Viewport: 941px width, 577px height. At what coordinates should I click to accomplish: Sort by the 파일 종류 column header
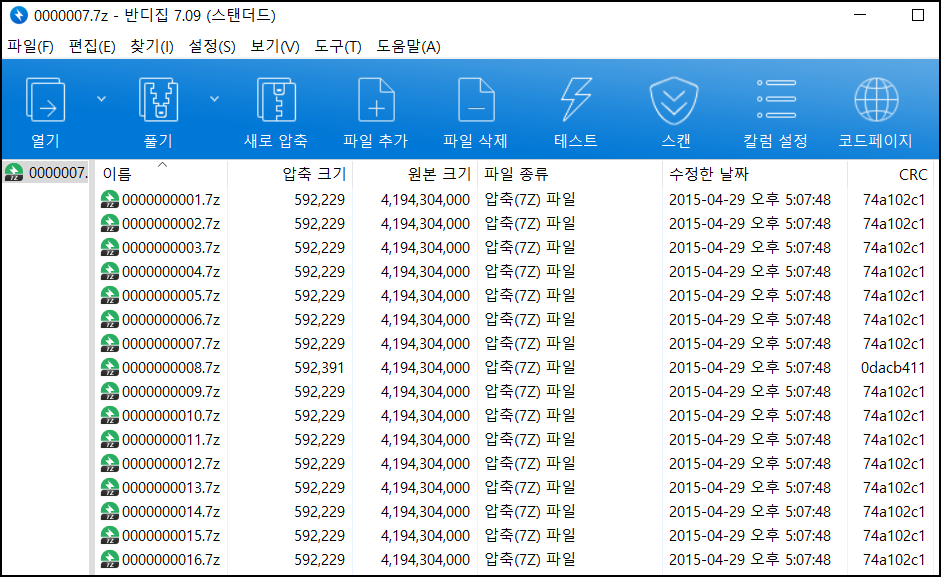click(x=570, y=174)
